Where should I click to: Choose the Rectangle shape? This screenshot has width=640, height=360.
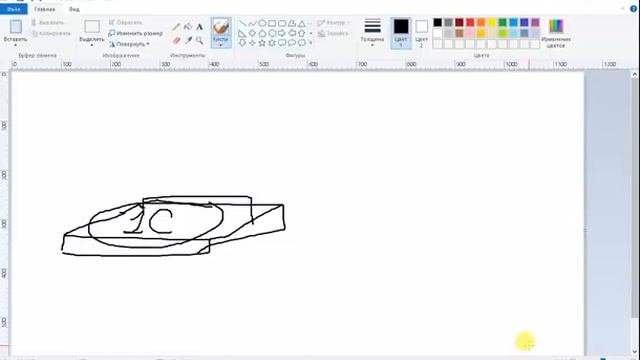tap(272, 23)
